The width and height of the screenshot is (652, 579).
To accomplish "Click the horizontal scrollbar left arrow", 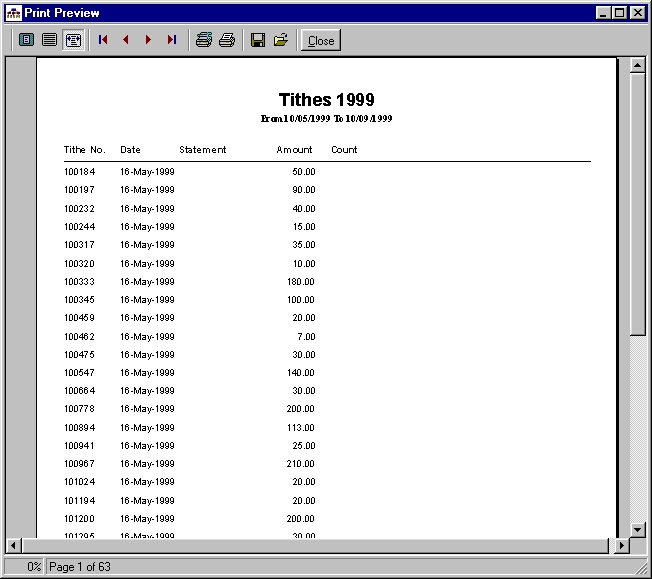I will 13,545.
